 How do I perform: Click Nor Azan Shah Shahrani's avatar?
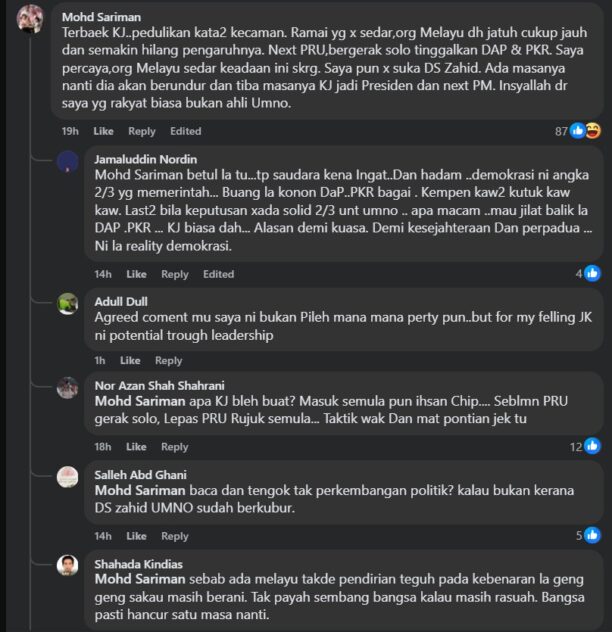click(x=68, y=388)
